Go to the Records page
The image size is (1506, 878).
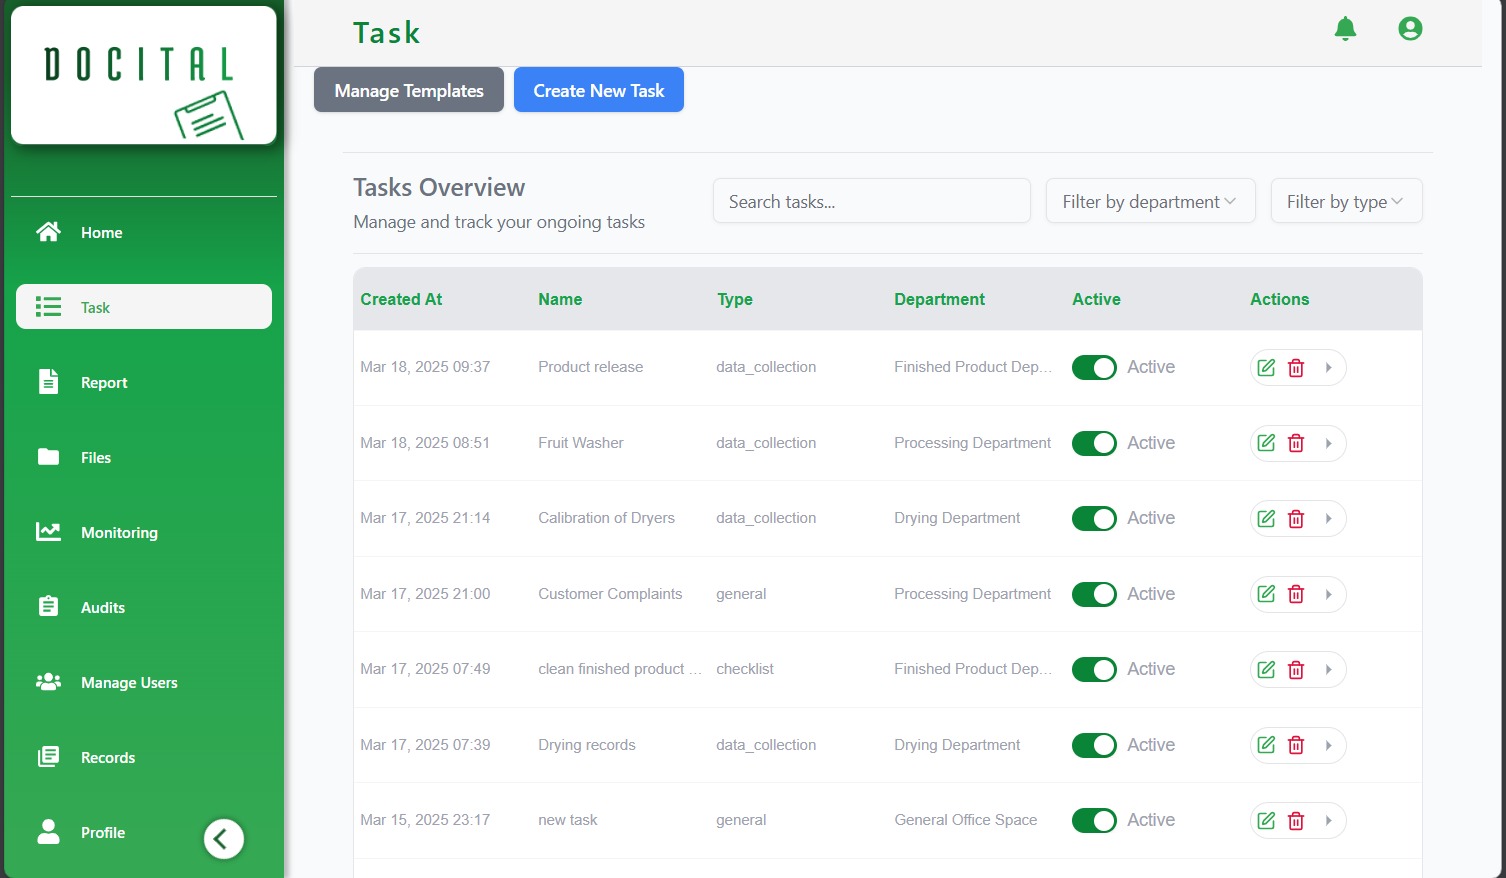pos(144,757)
